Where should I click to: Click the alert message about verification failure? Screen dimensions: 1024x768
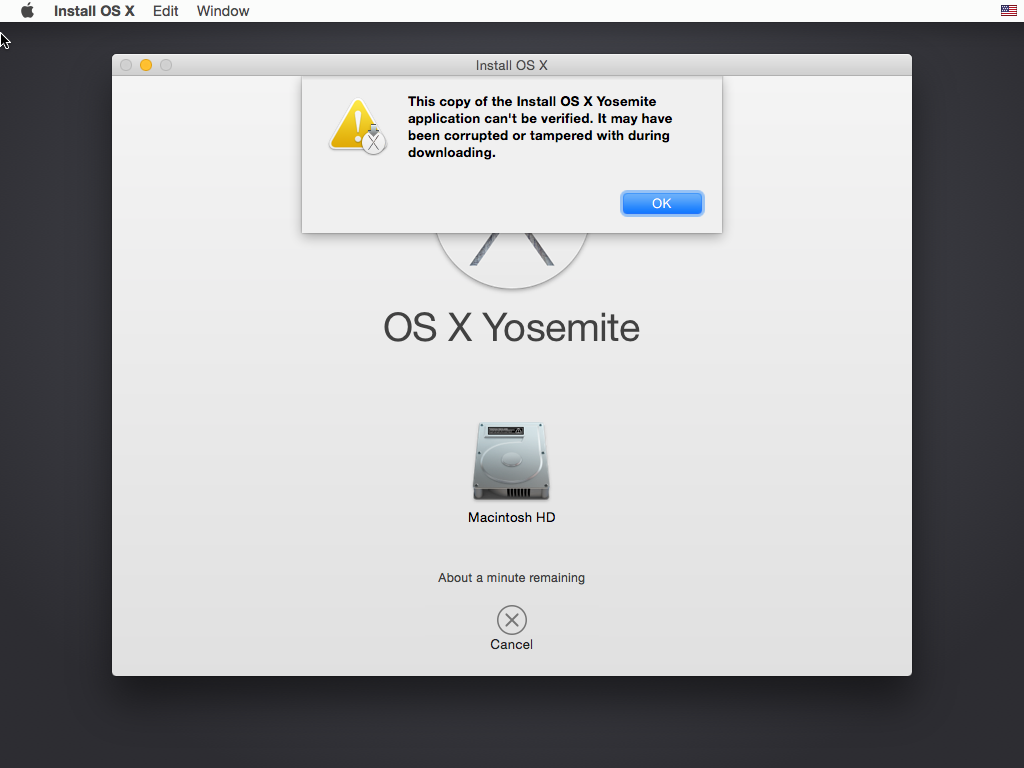(x=540, y=127)
